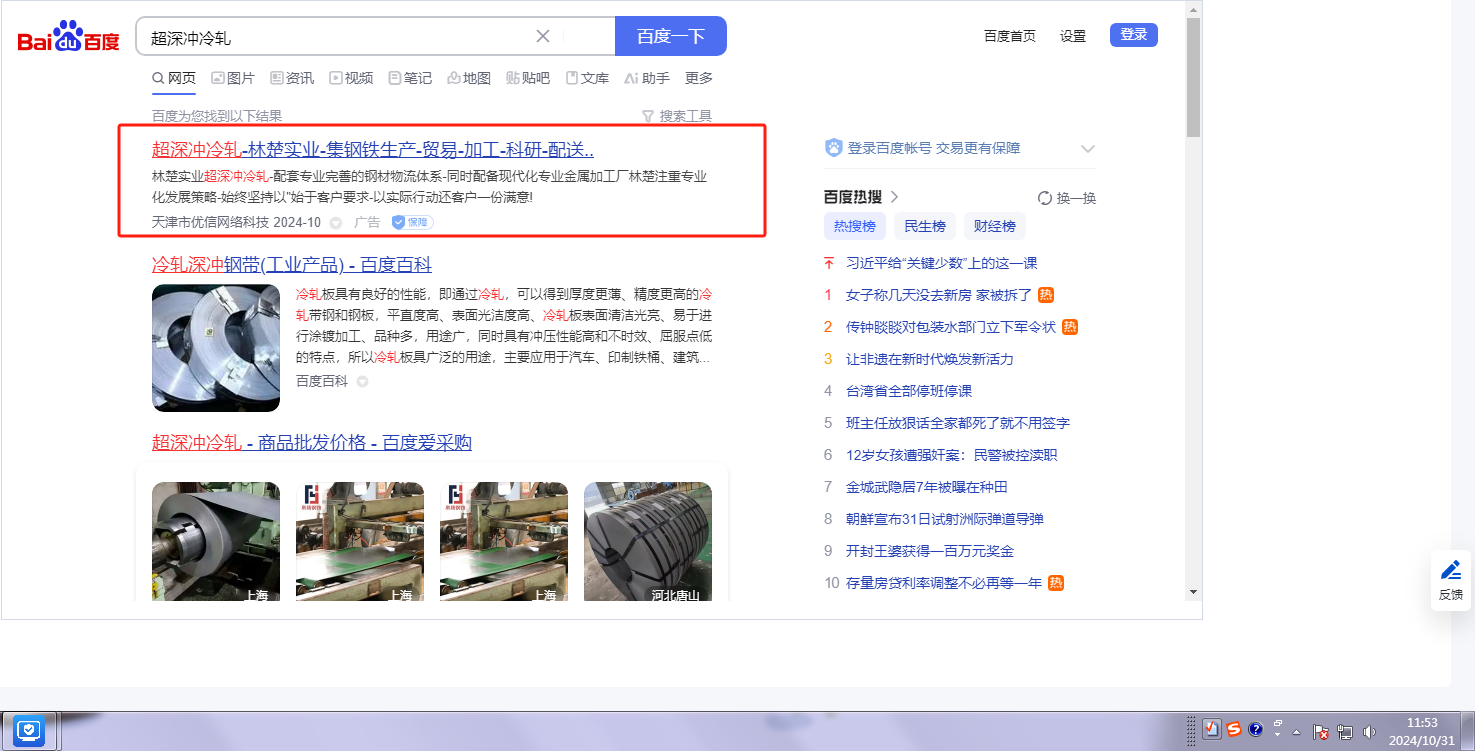Click Action Center flag tray icon
Image resolution: width=1475 pixels, height=751 pixels.
(x=1320, y=731)
